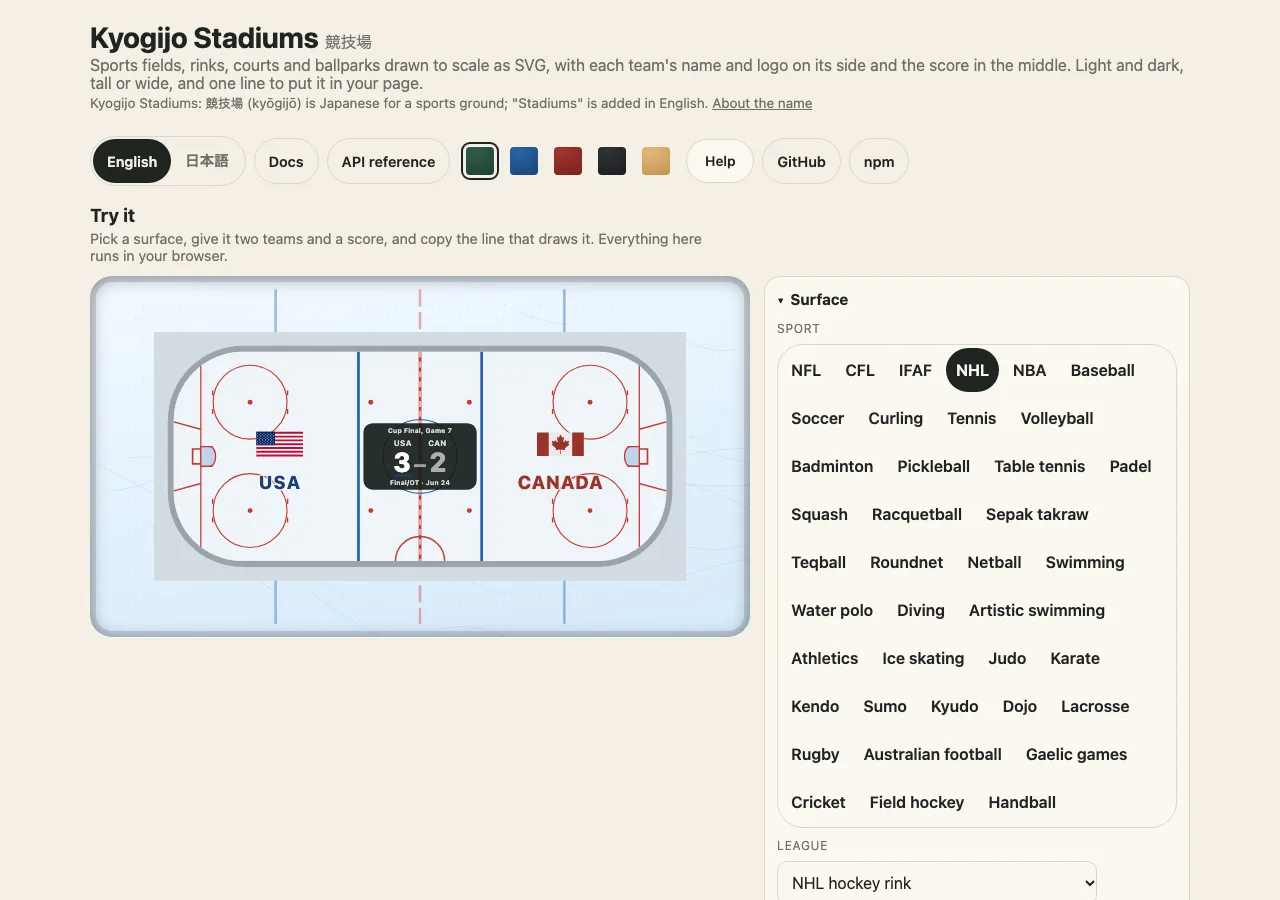
Task: Select Diving sport option
Action: (921, 610)
